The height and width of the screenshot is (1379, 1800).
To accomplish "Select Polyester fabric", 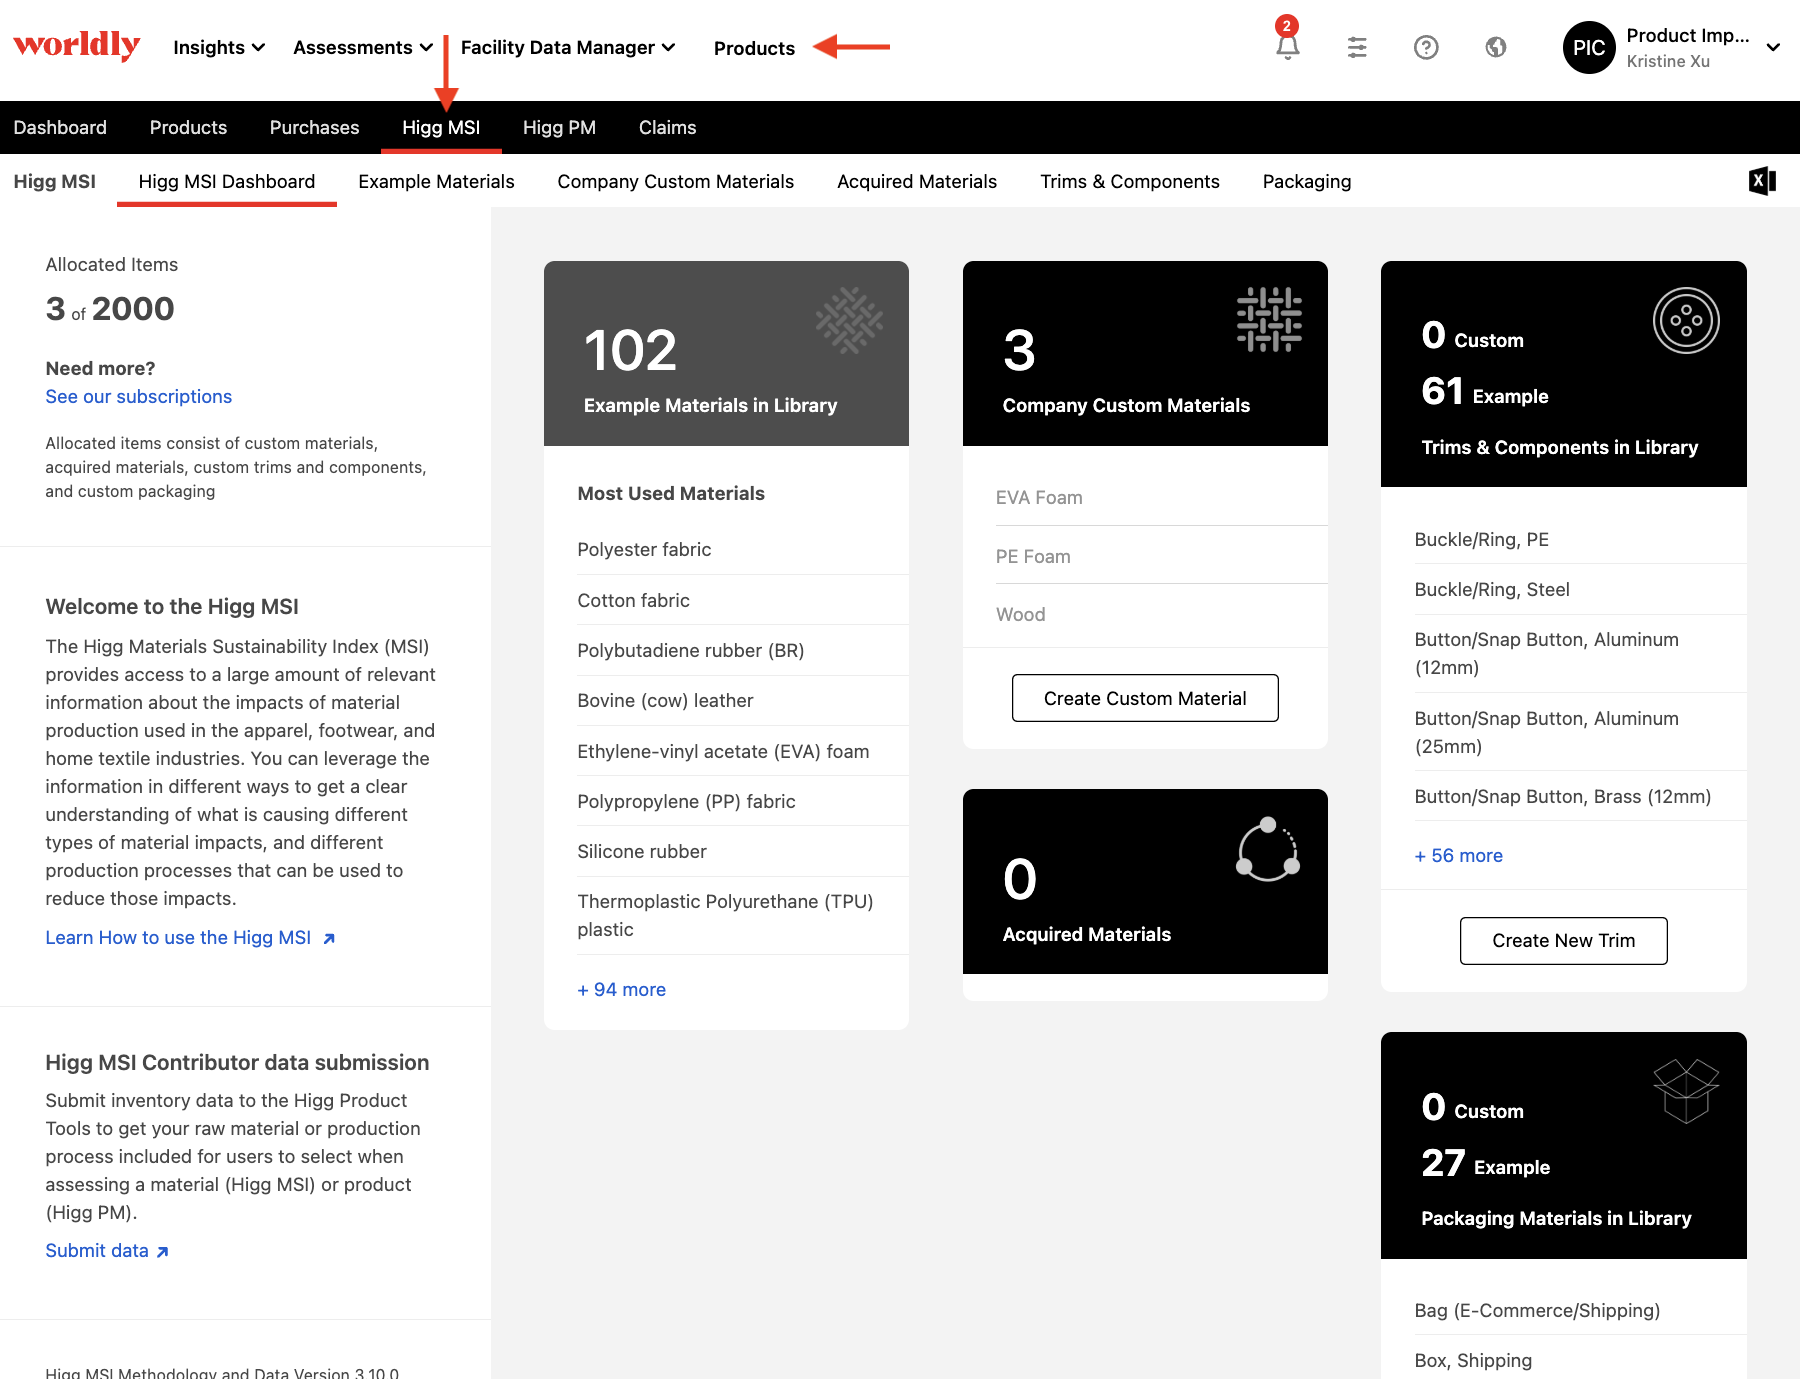I will pos(743,549).
